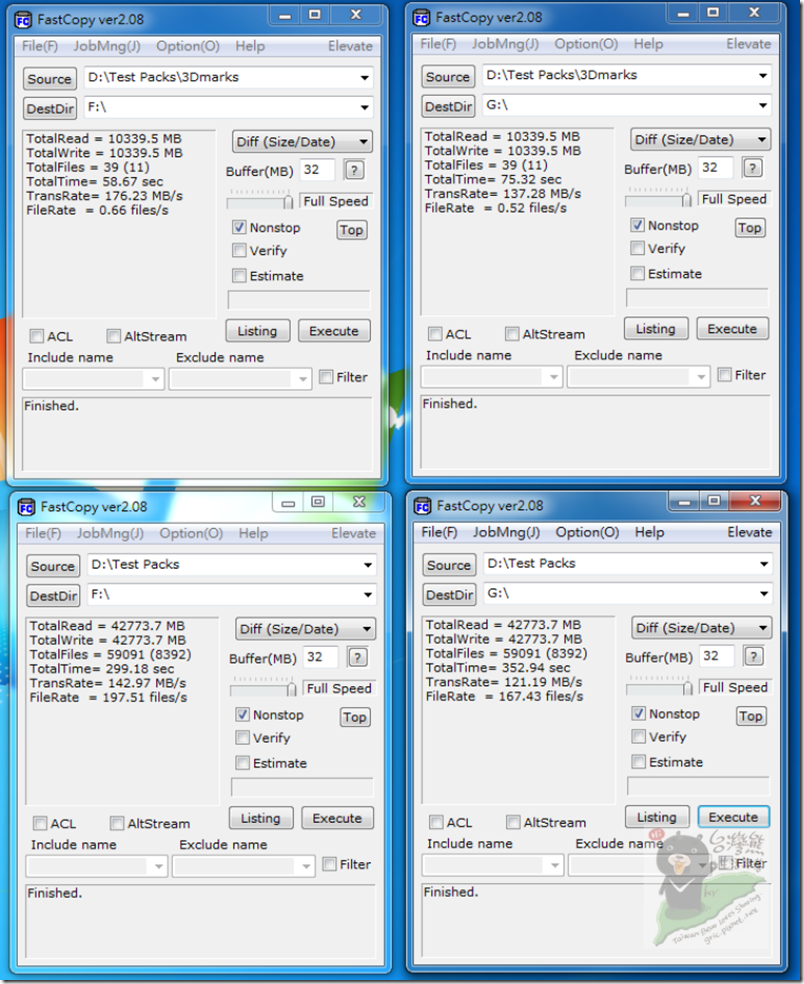Click FastCopy app icon in bottom-left window title
The width and height of the screenshot is (804, 984).
click(26, 507)
